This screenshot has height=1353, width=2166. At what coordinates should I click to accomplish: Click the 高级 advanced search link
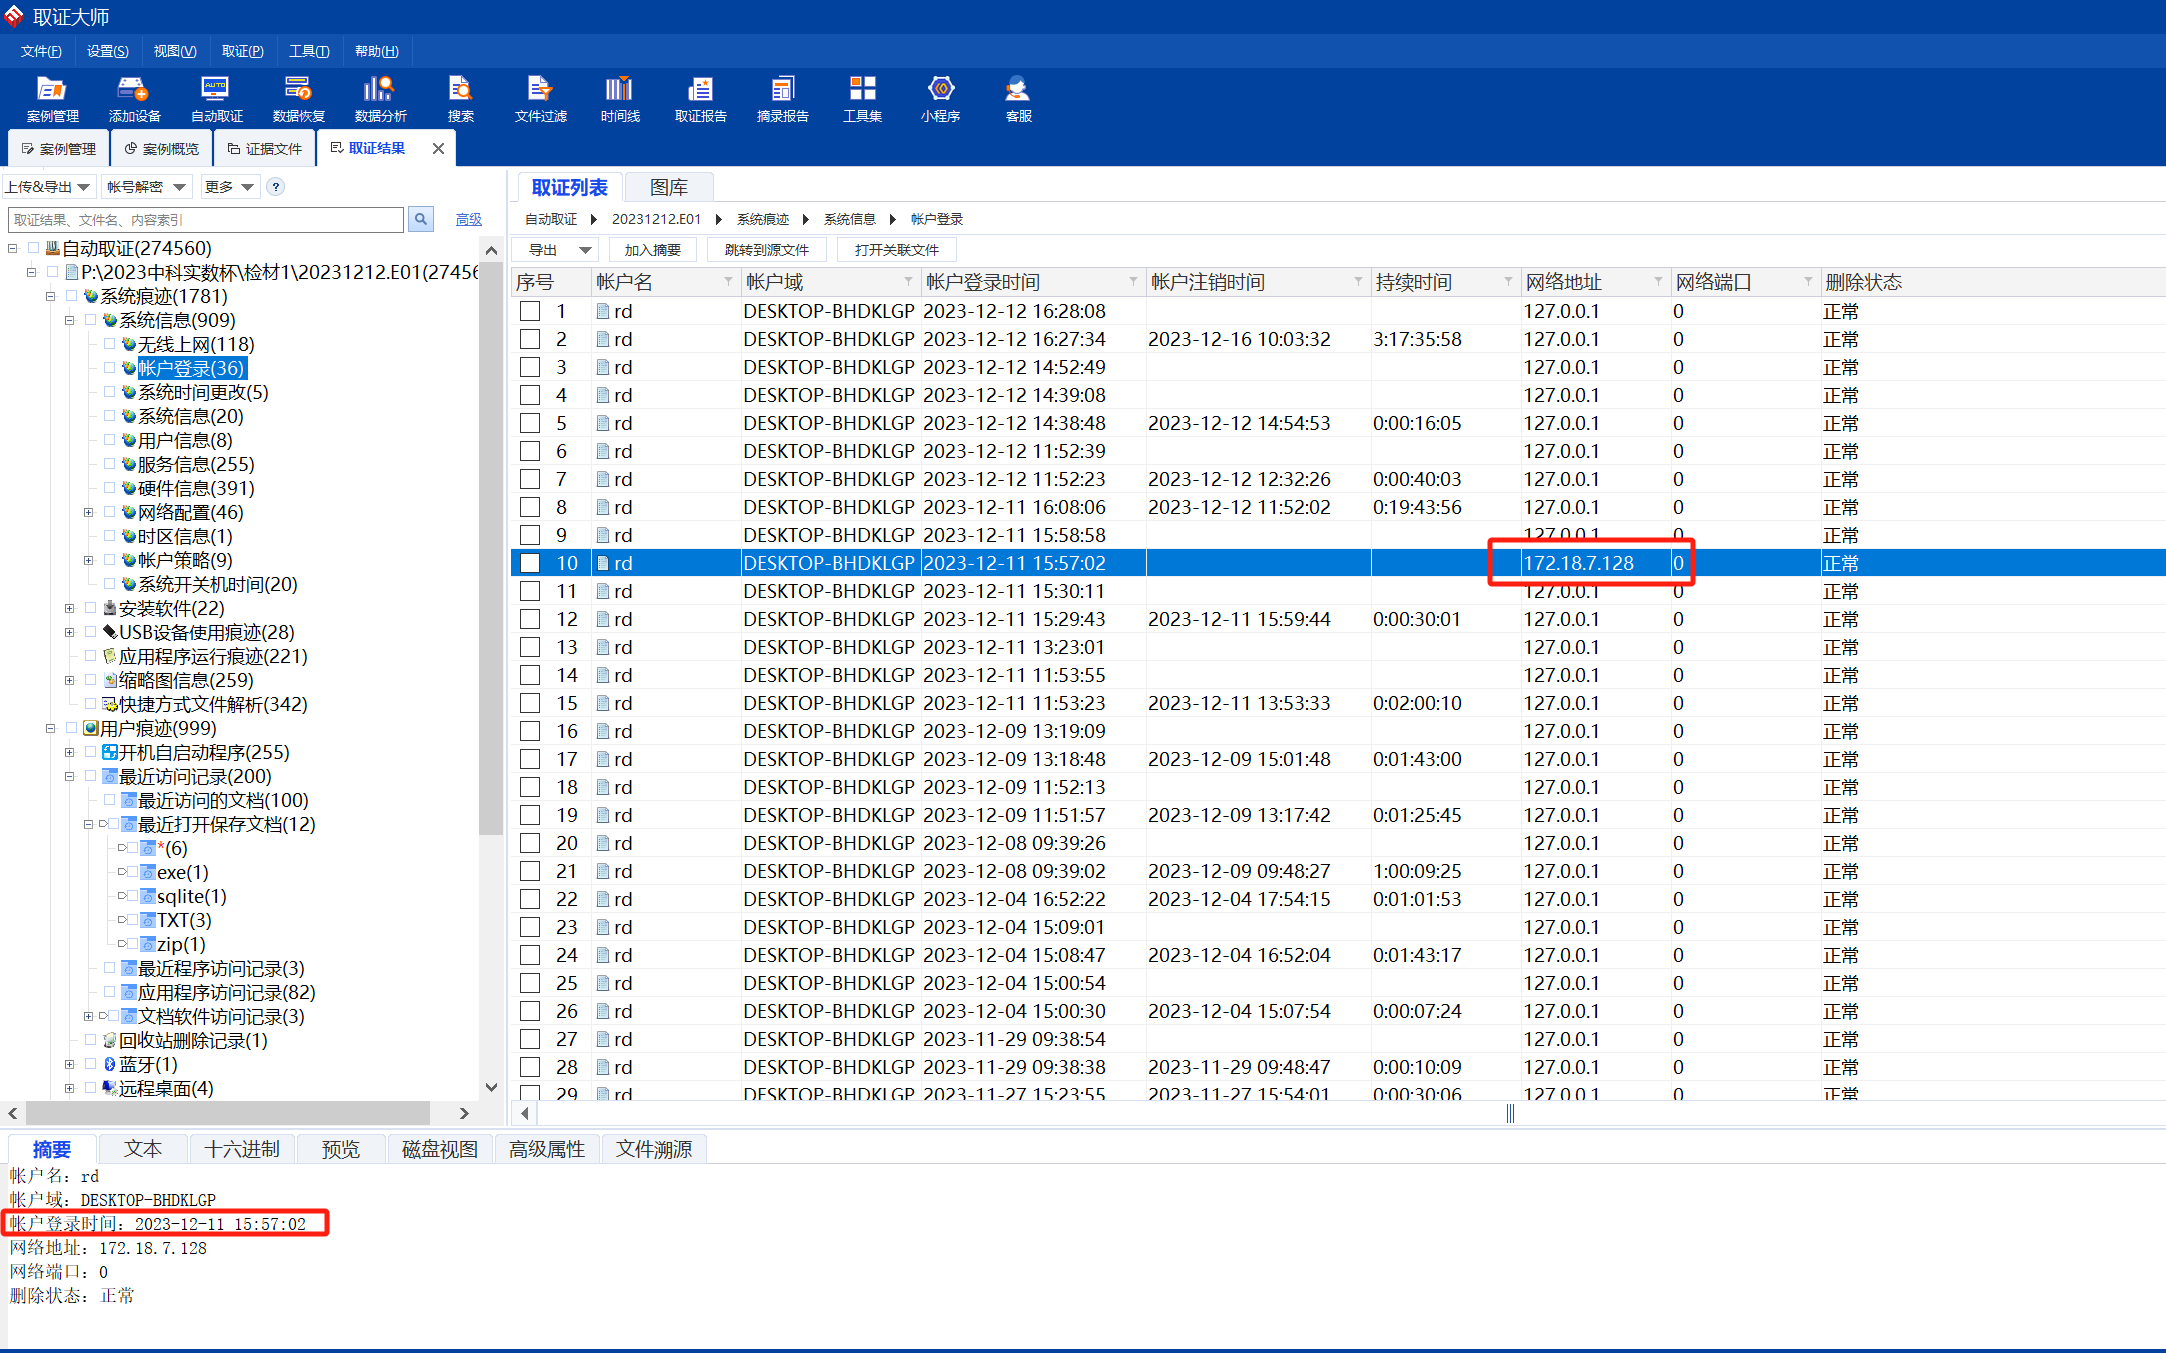pyautogui.click(x=468, y=219)
